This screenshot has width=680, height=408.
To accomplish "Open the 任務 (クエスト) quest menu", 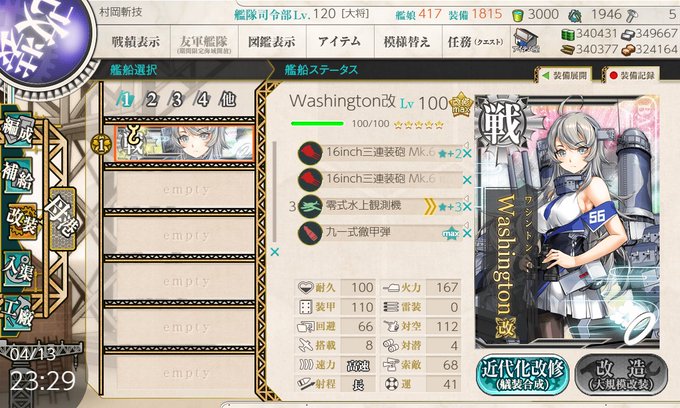I will pos(476,42).
